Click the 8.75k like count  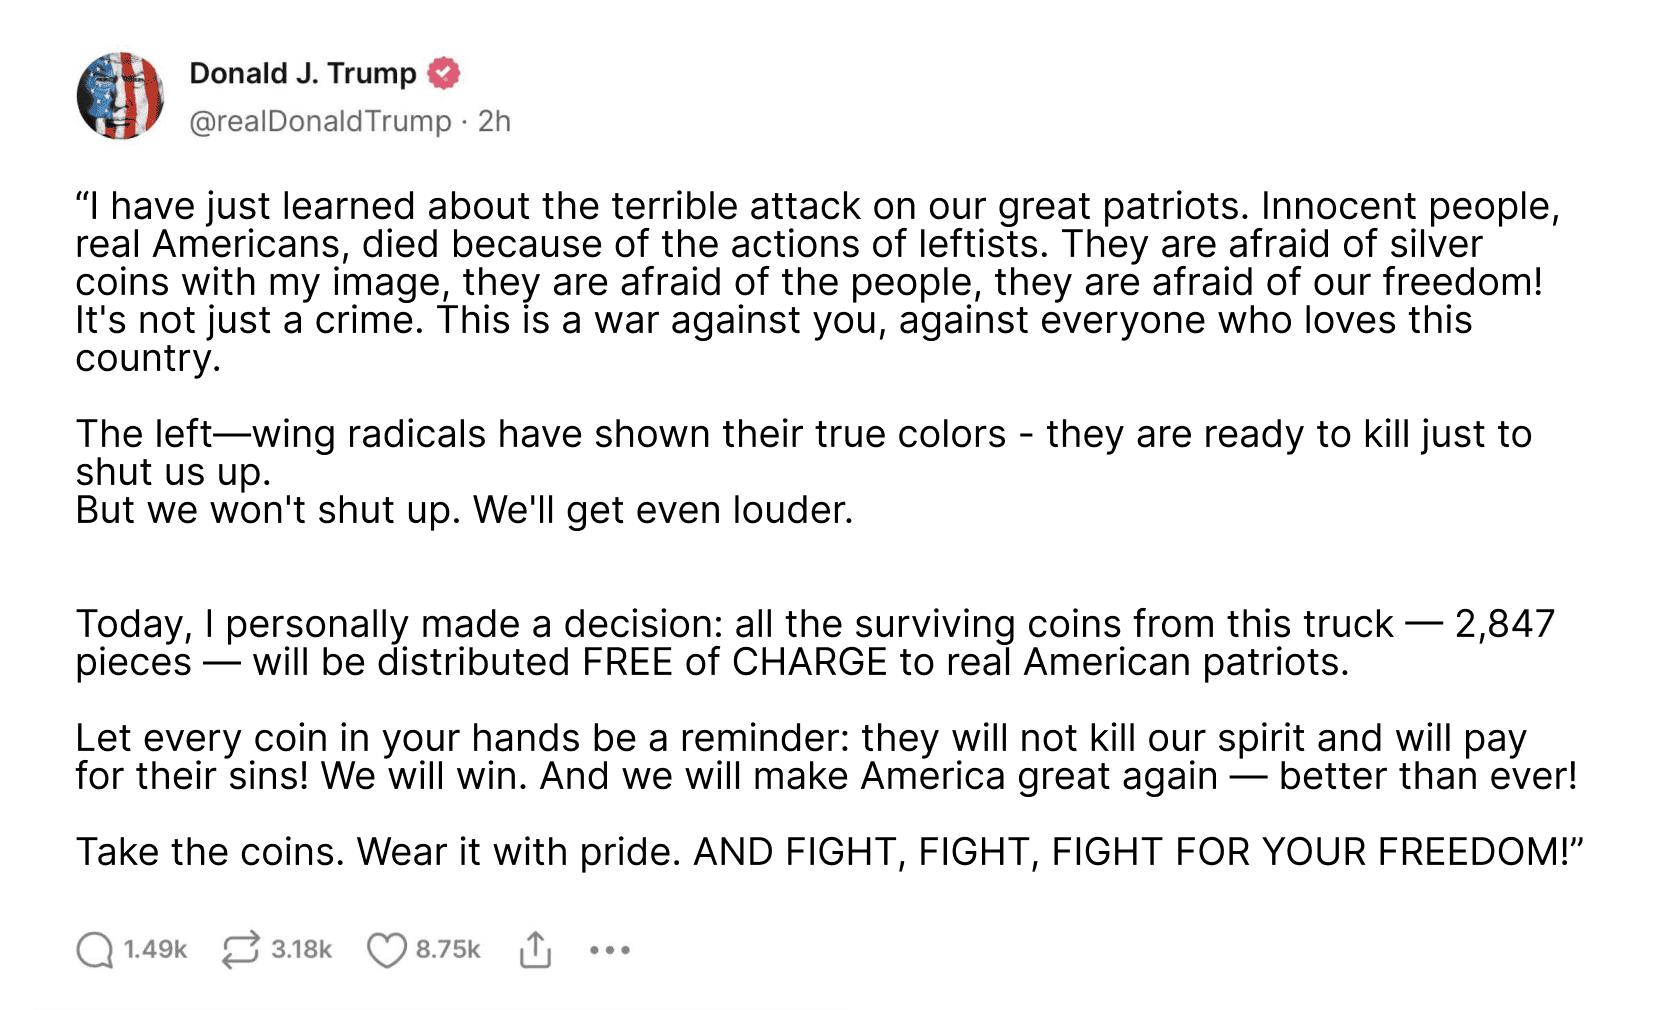pos(448,950)
